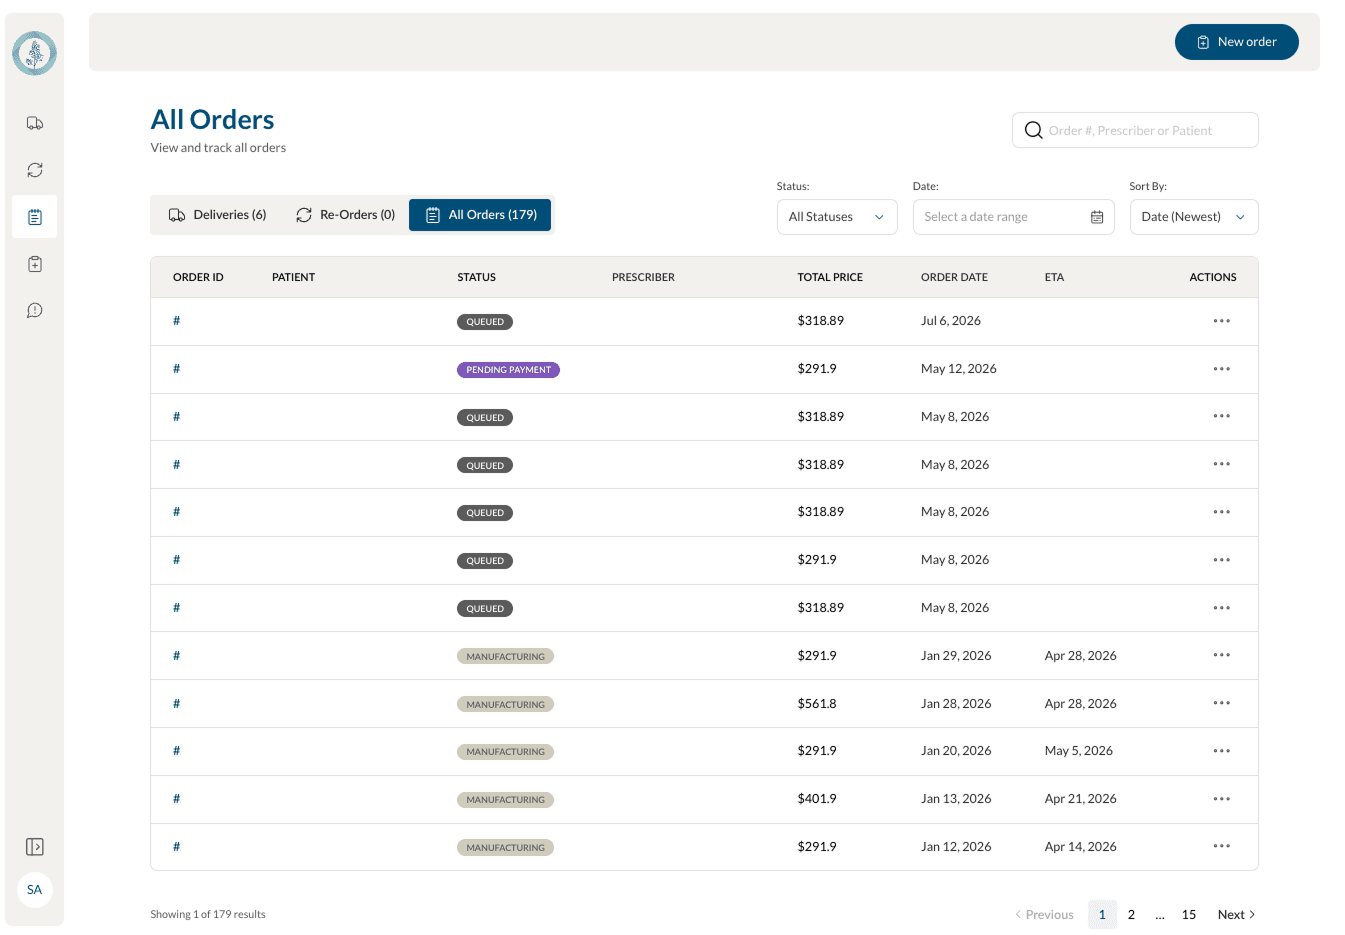The height and width of the screenshot is (935, 1345).
Task: Switch to the Re-Orders (0) tab
Action: (346, 215)
